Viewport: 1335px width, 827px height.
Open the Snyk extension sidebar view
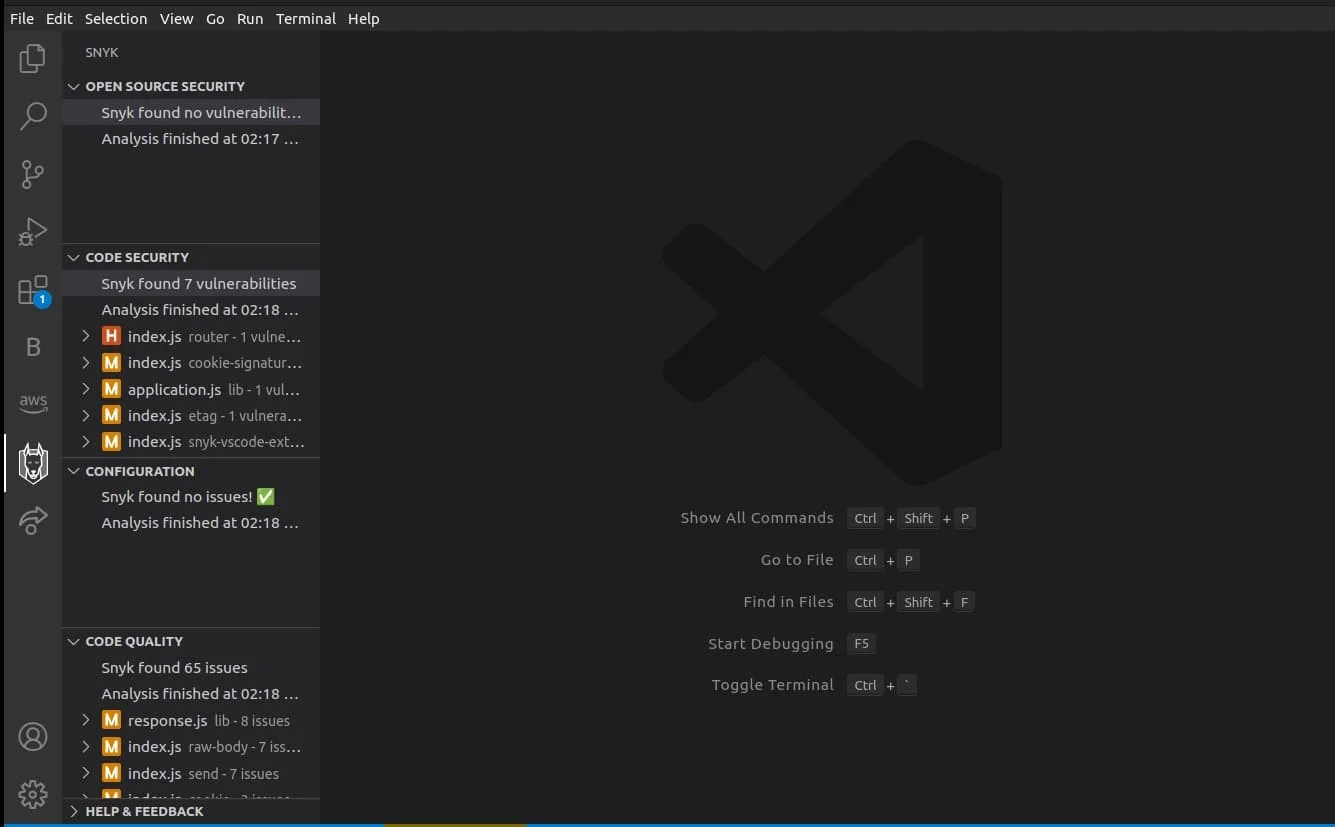click(x=33, y=462)
